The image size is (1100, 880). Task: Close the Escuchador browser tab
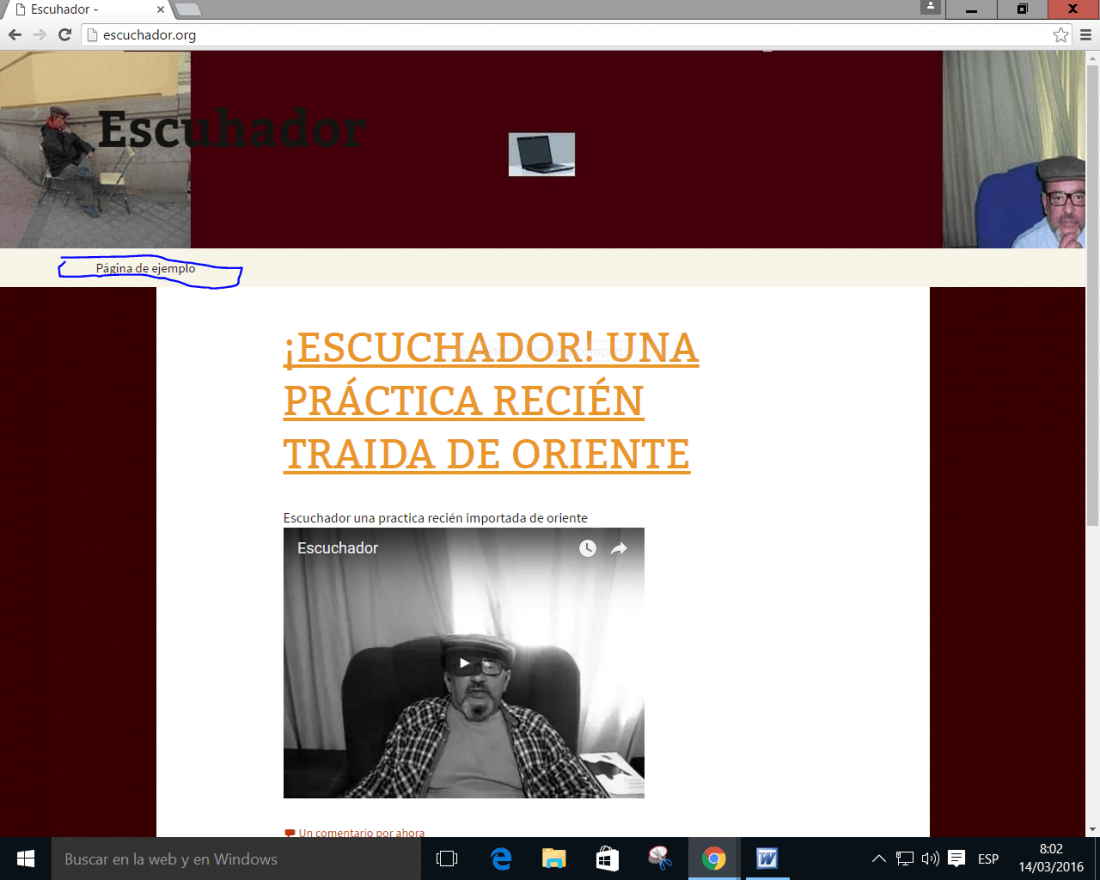pos(161,9)
